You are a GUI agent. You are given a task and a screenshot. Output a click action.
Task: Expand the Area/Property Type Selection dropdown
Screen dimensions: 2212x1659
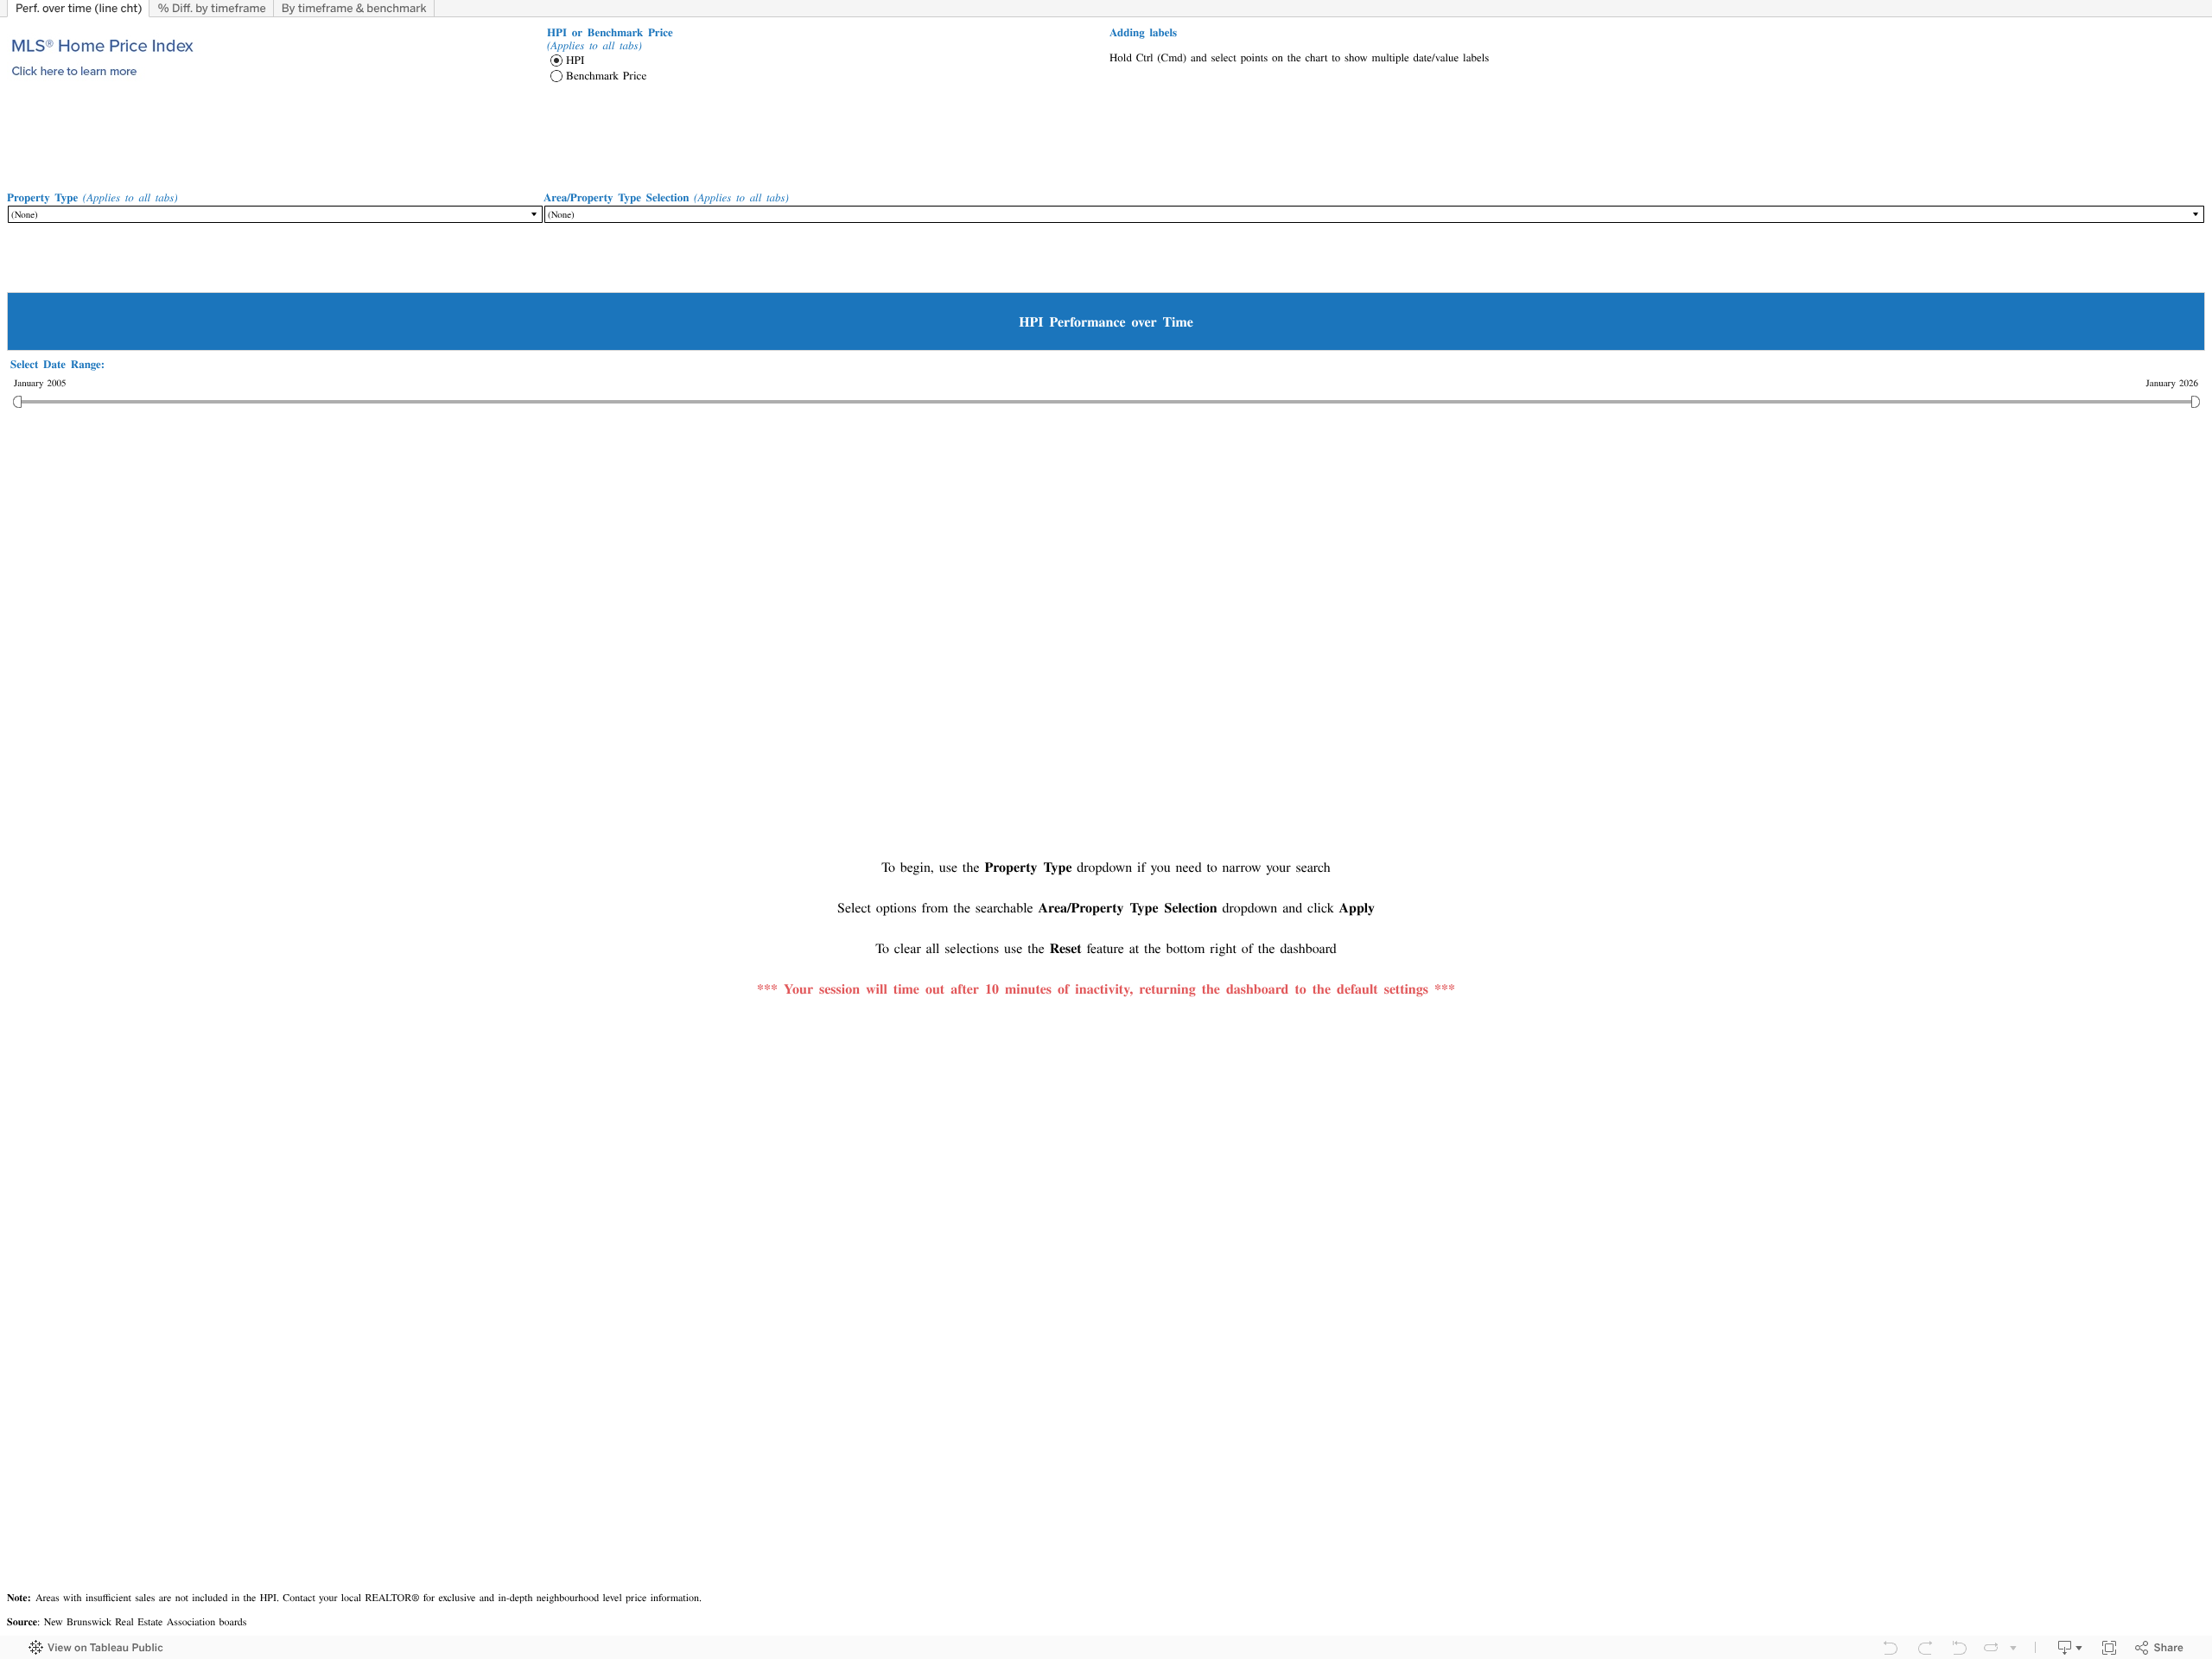point(1373,214)
